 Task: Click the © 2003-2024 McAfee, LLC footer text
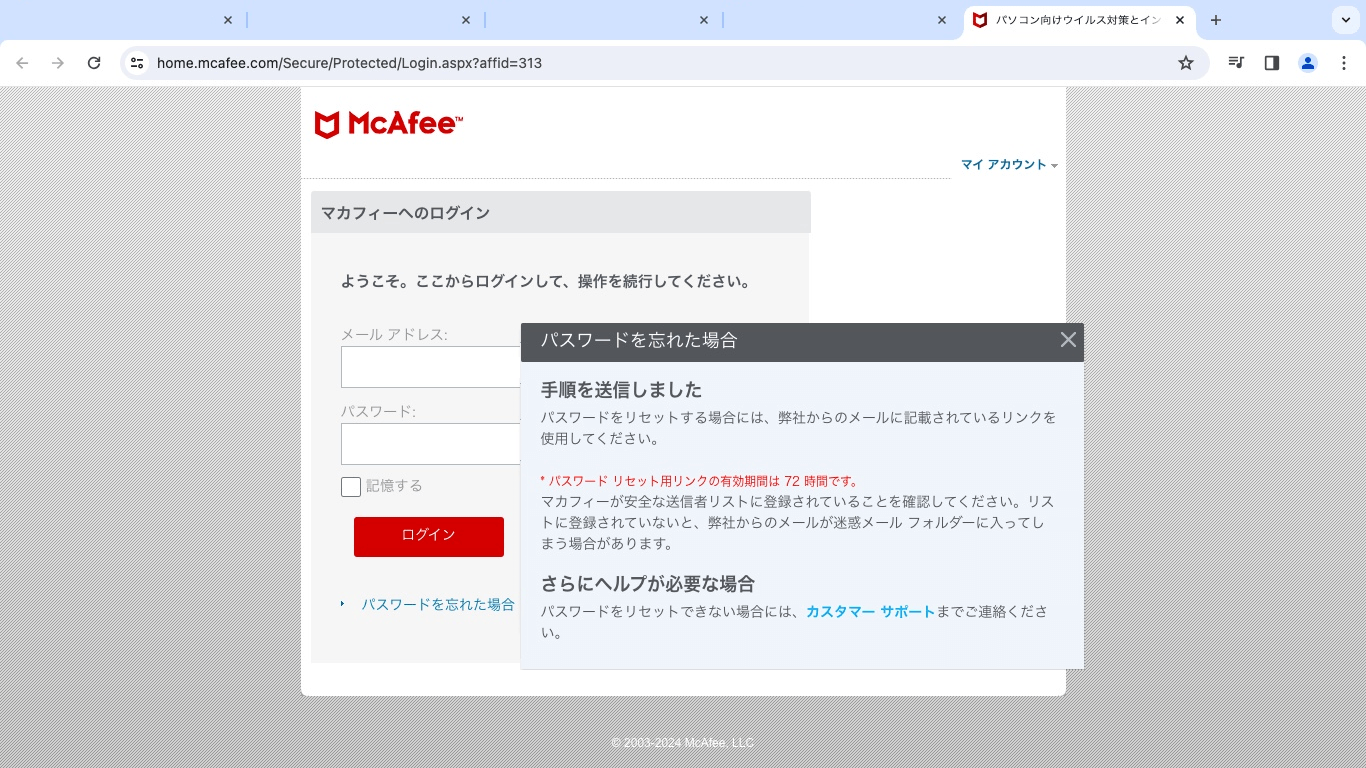683,743
